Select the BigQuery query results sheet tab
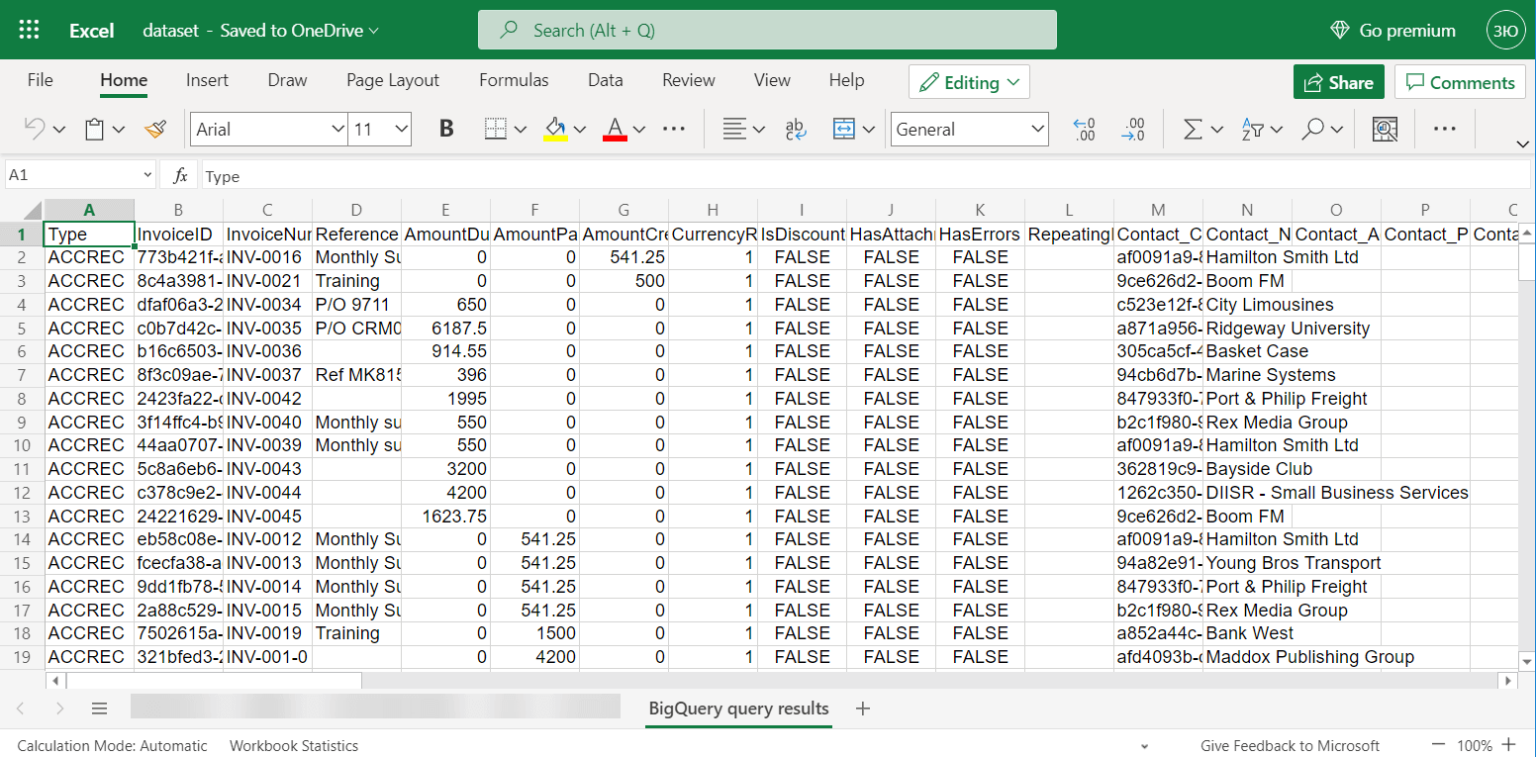The image size is (1536, 757). coord(738,708)
